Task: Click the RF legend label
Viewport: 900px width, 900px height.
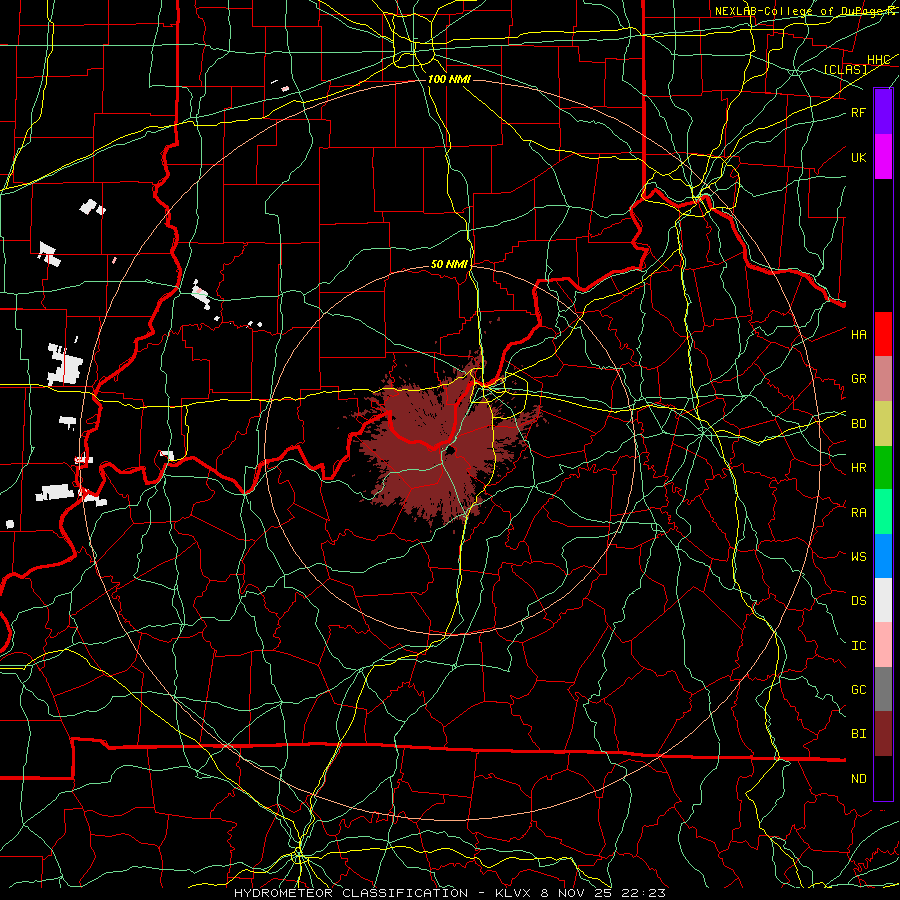Action: tap(858, 112)
